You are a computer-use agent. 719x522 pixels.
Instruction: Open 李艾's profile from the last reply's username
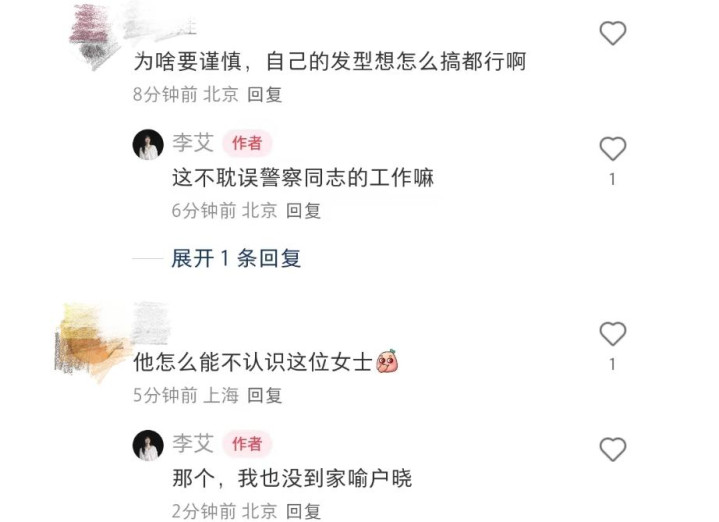coord(193,443)
